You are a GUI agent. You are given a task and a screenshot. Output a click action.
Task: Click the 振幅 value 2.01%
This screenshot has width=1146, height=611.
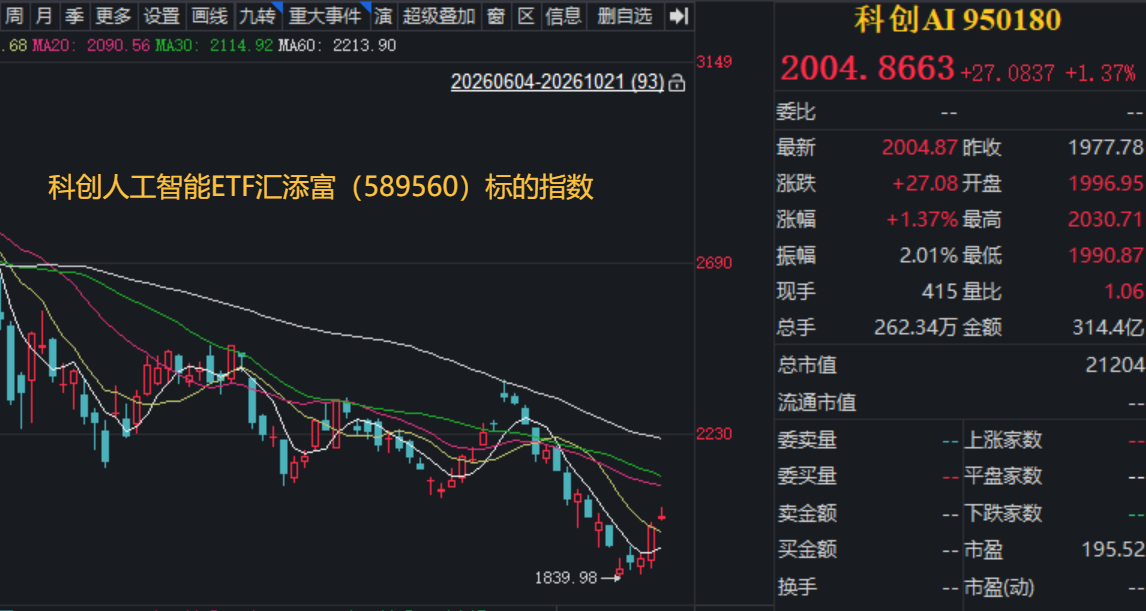928,256
